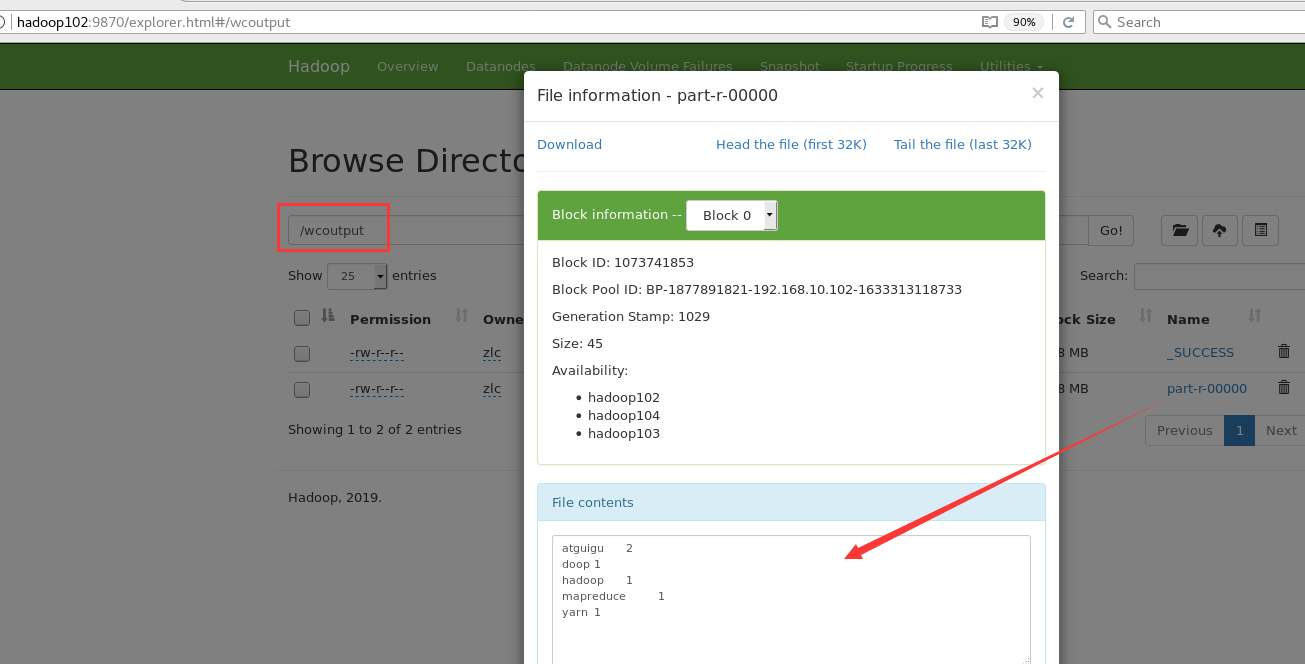The height and width of the screenshot is (664, 1305).
Task: Click the Block ID: 1073741853 text
Action: tap(623, 262)
